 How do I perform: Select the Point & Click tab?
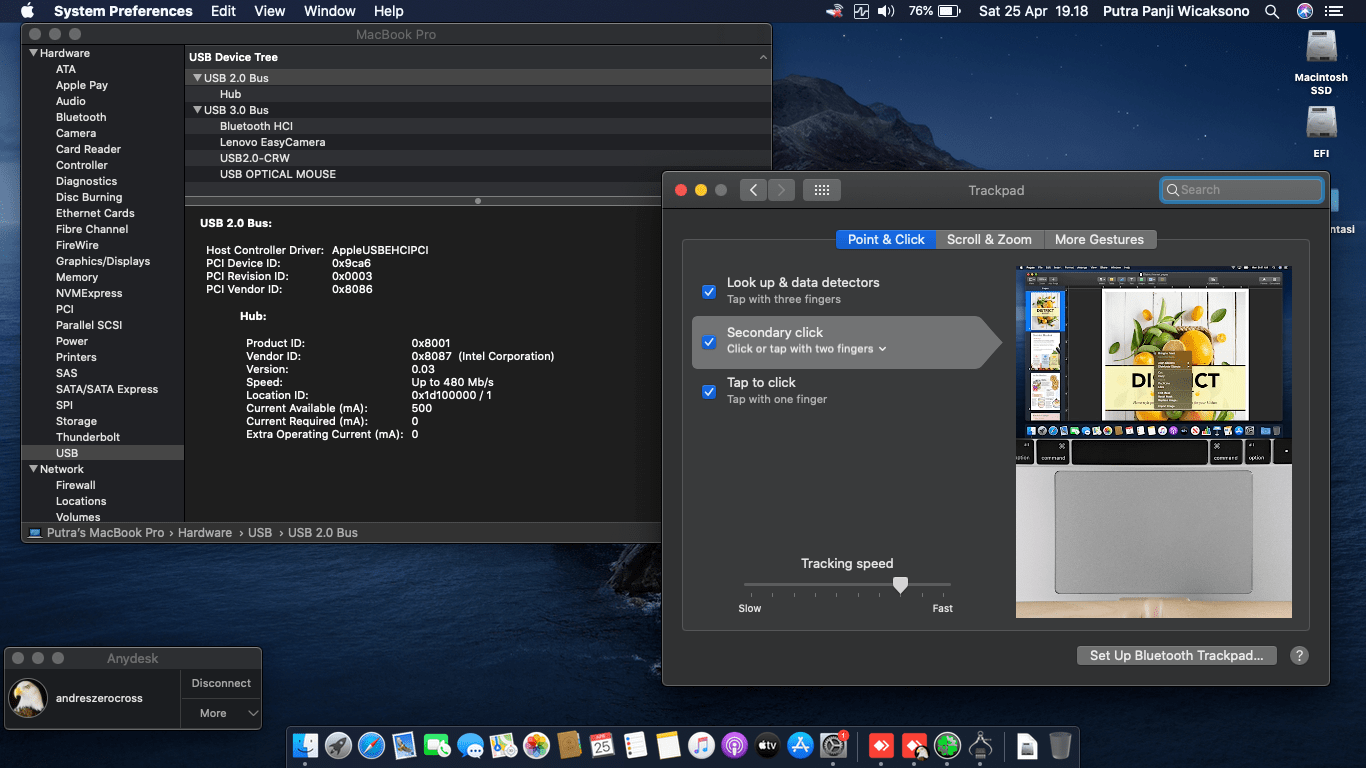pyautogui.click(x=886, y=240)
